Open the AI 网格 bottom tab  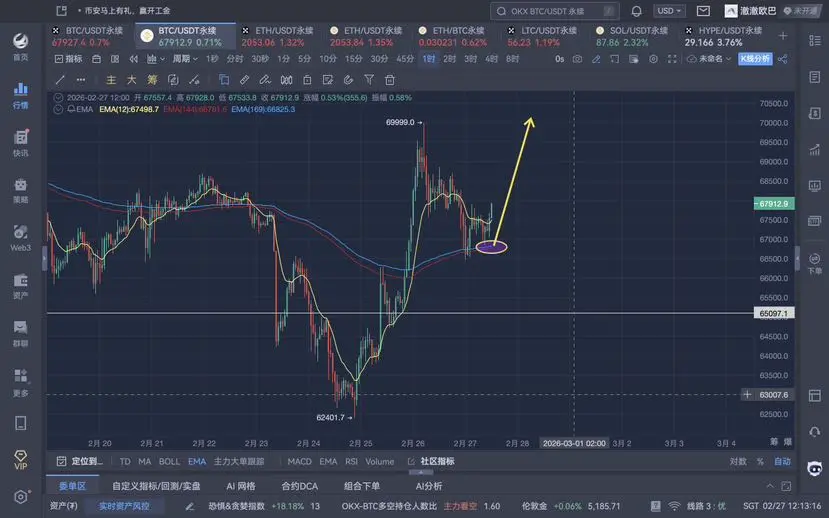241,486
